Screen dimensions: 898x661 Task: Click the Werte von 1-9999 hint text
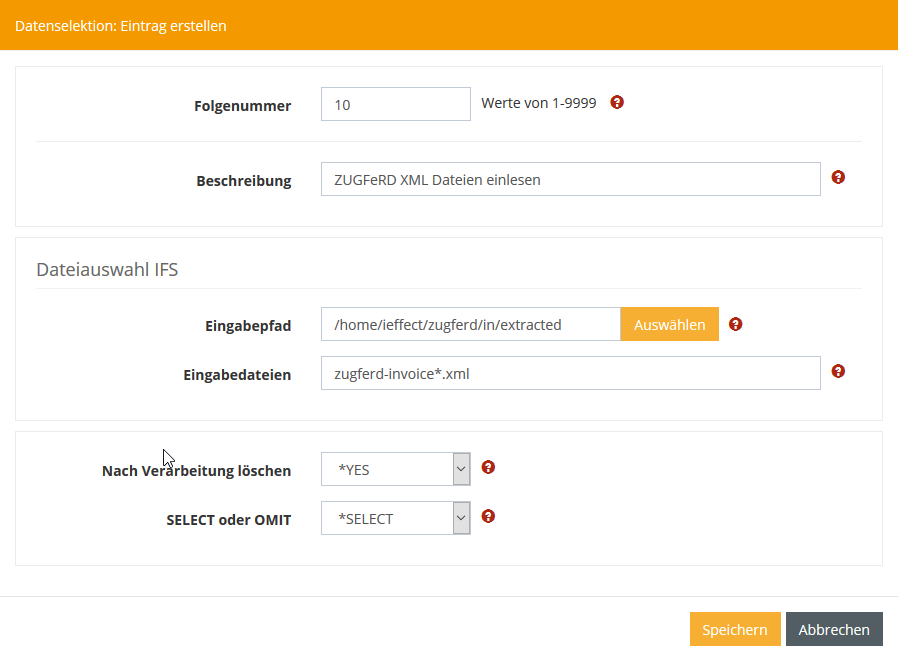538,103
